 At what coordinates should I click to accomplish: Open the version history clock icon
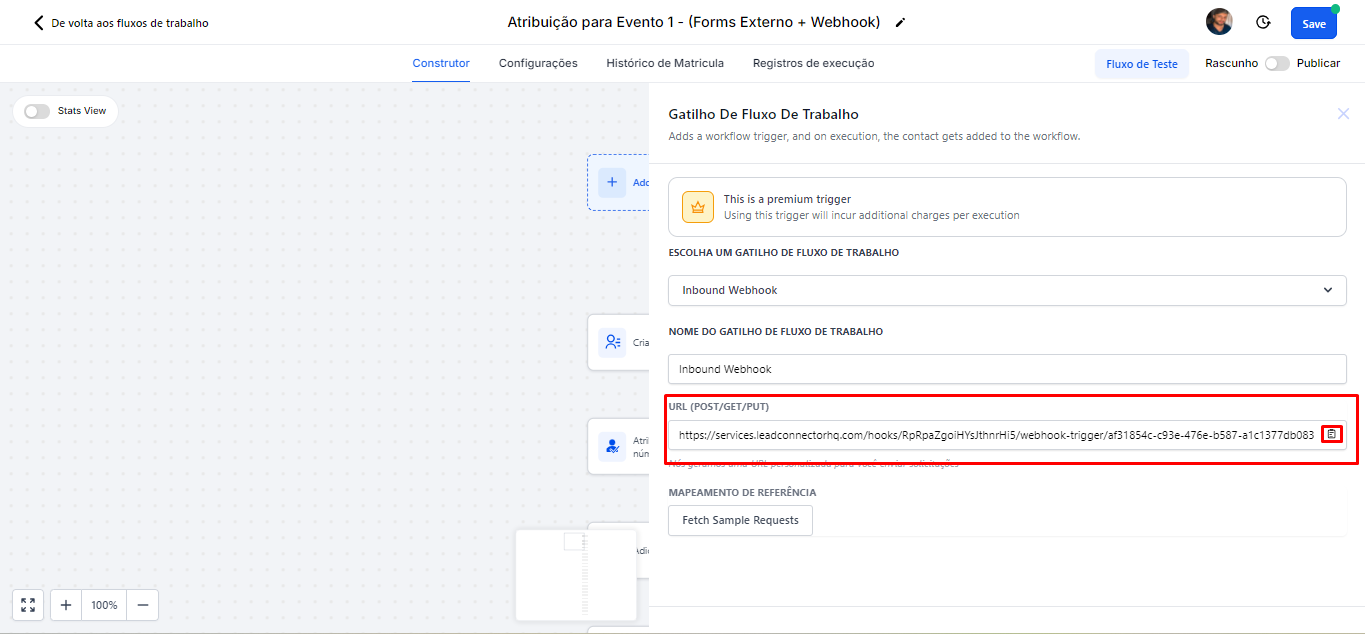[1263, 23]
